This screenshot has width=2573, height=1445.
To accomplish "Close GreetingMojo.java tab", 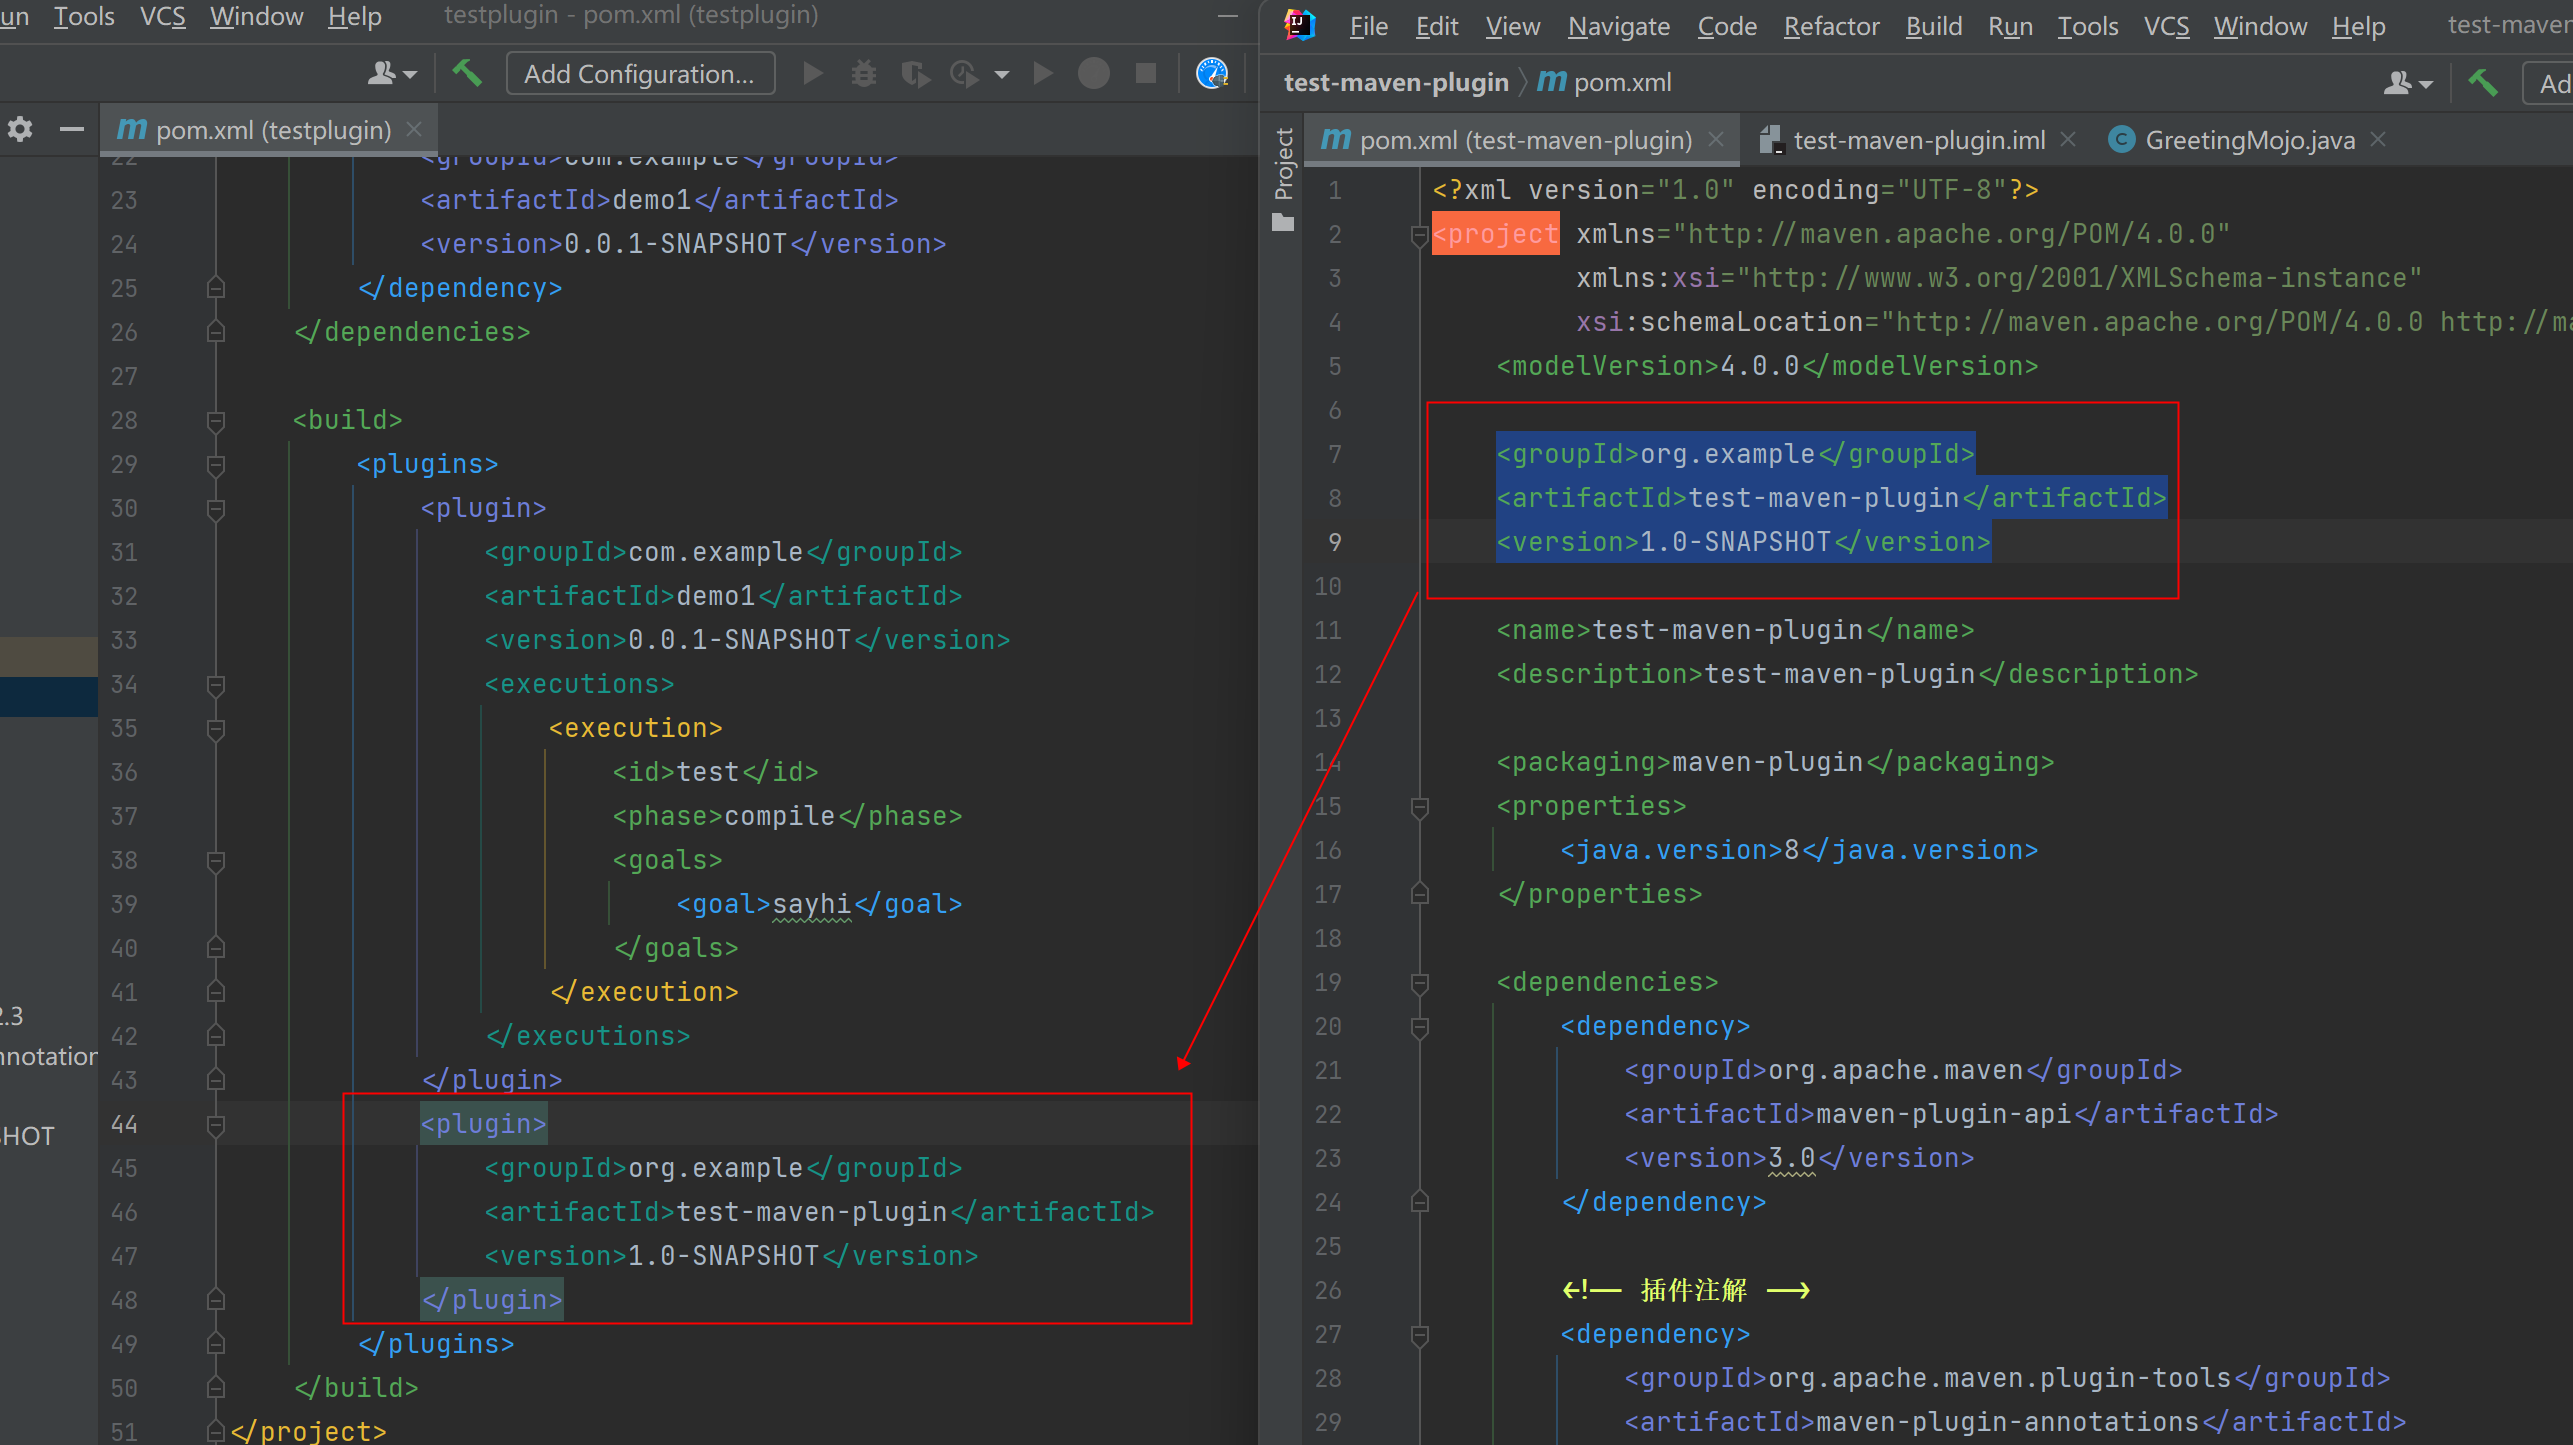I will 2378,139.
